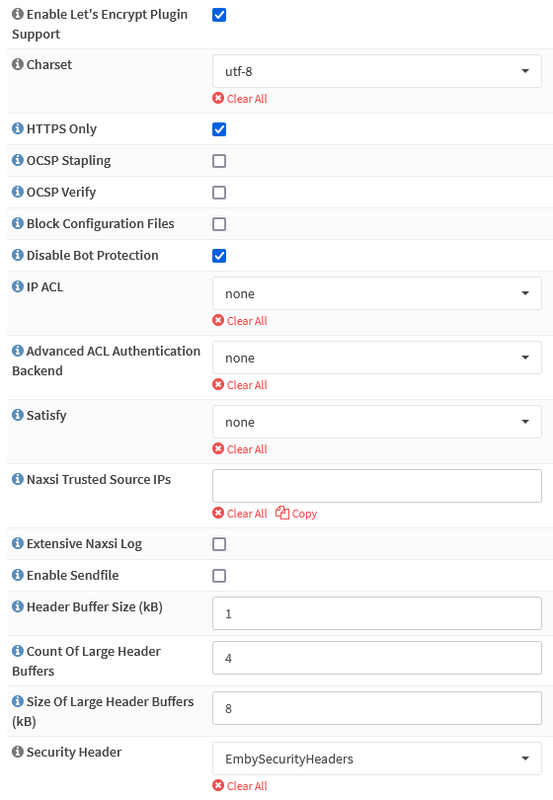Enable Block Configuration Files

(219, 224)
